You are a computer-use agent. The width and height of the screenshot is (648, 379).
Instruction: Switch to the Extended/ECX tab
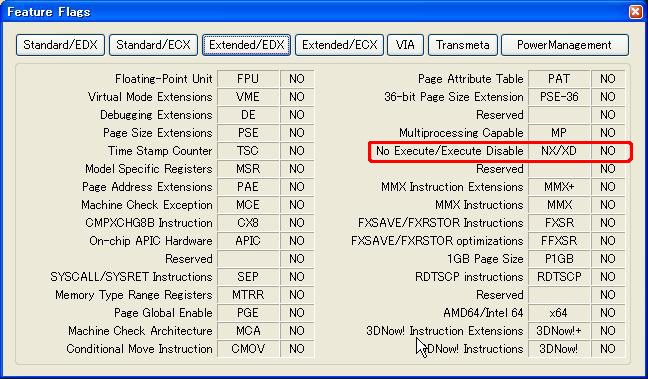[339, 45]
